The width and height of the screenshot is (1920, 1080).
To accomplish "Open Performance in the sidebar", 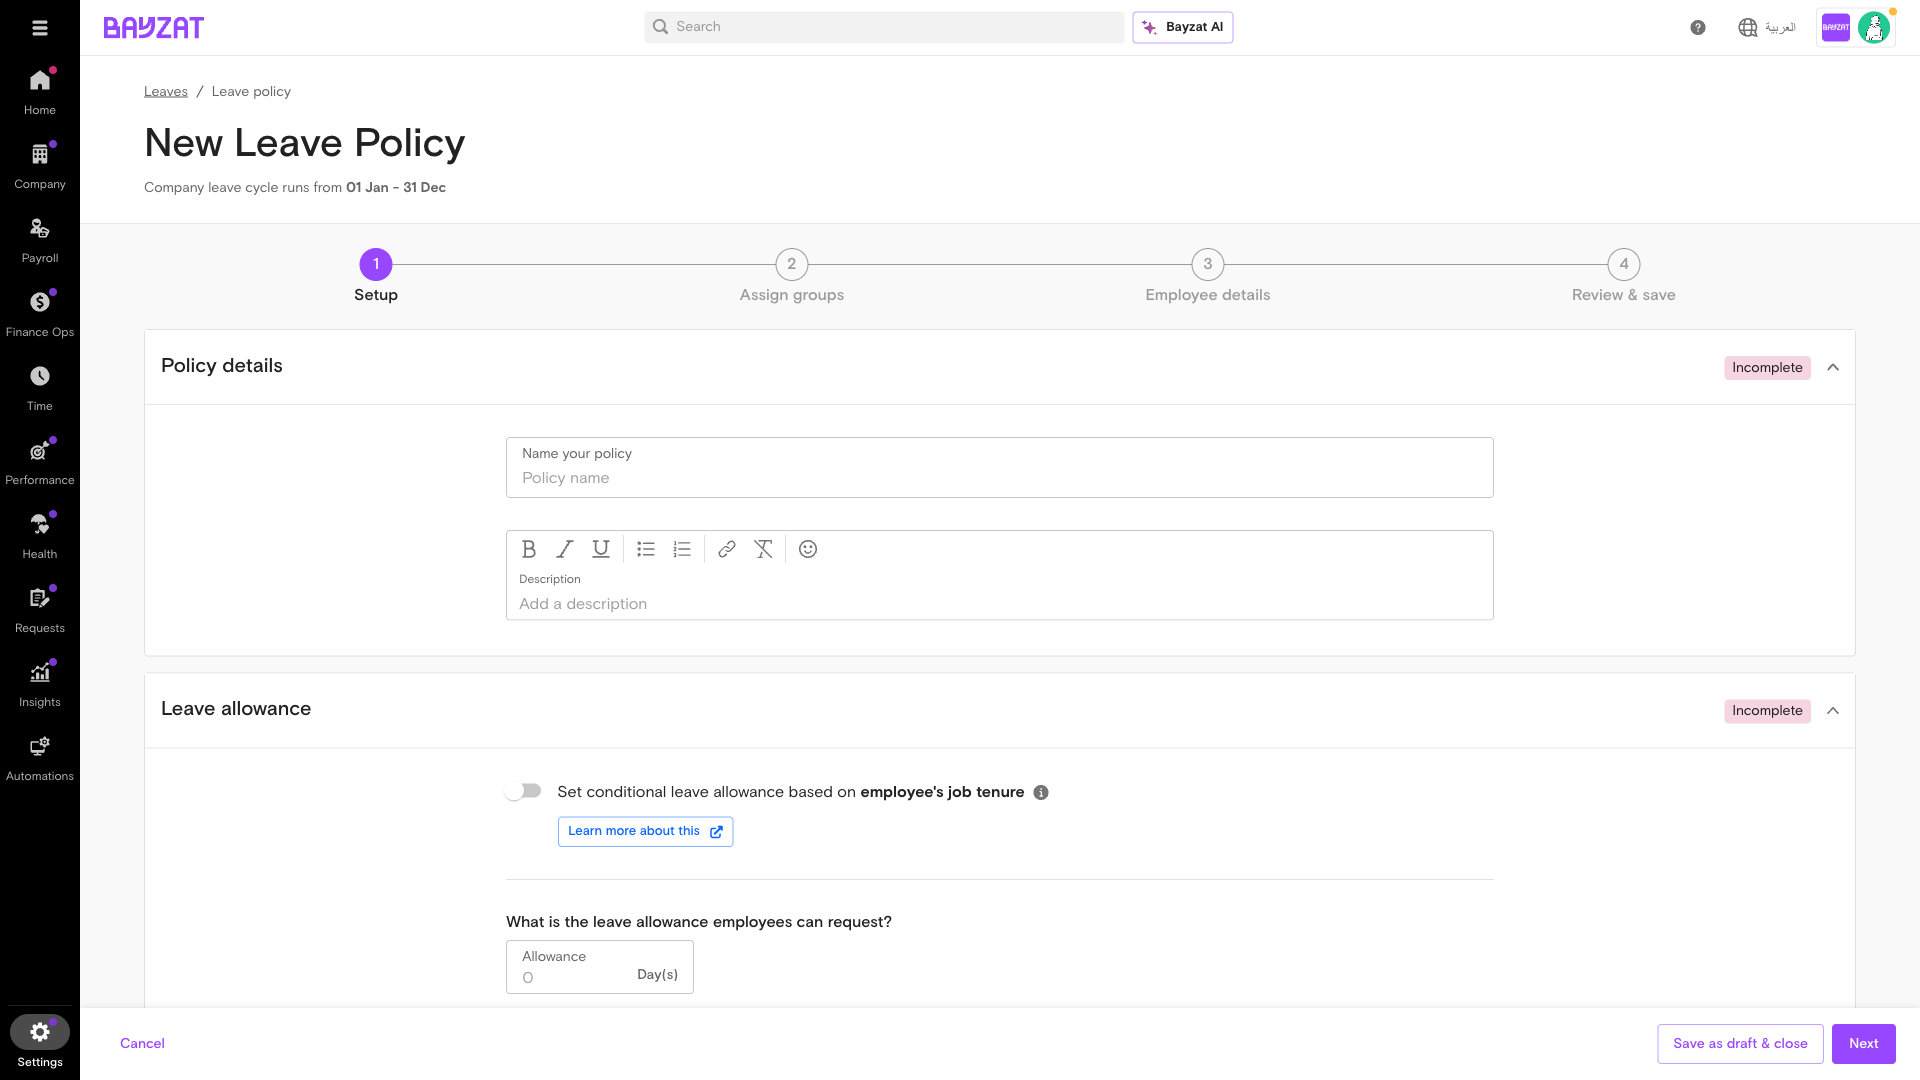I will click(x=40, y=462).
